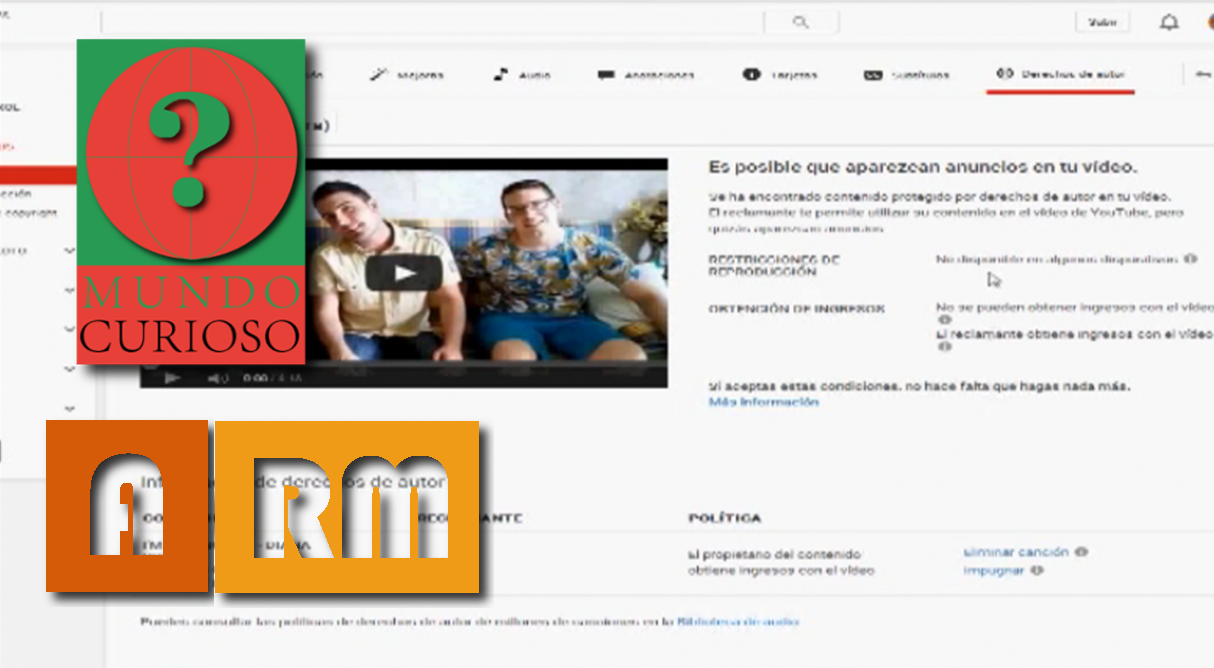This screenshot has height=668, width=1214.
Task: Select the Derechos de autor tab
Action: [1060, 75]
